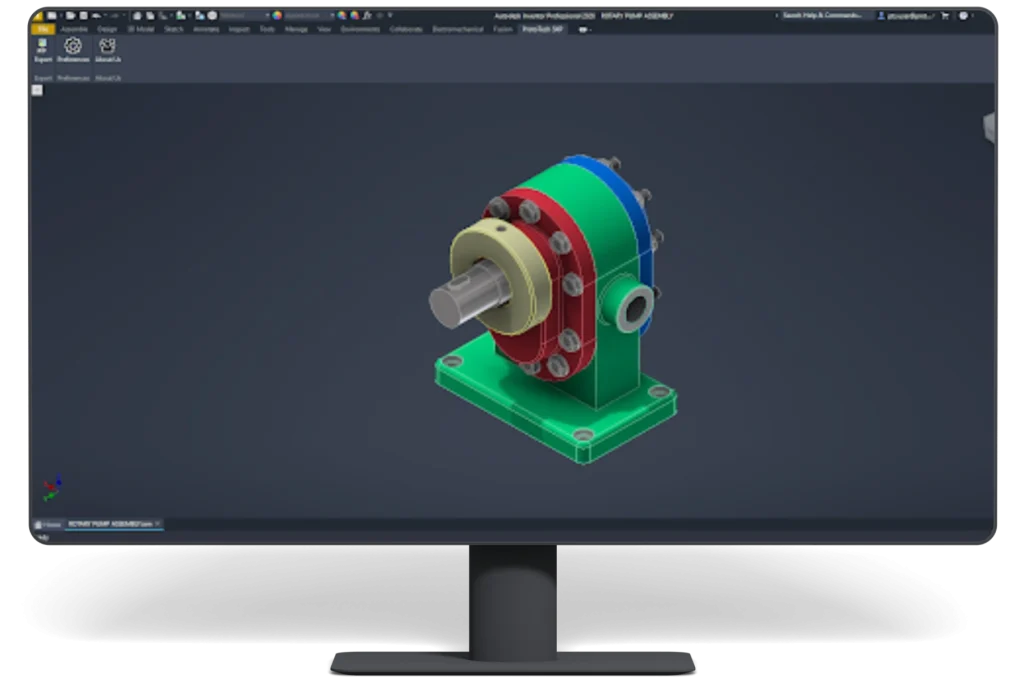Screen dimensions: 1024x683
Task: Open the Undo history dropdown arrow
Action: [108, 15]
